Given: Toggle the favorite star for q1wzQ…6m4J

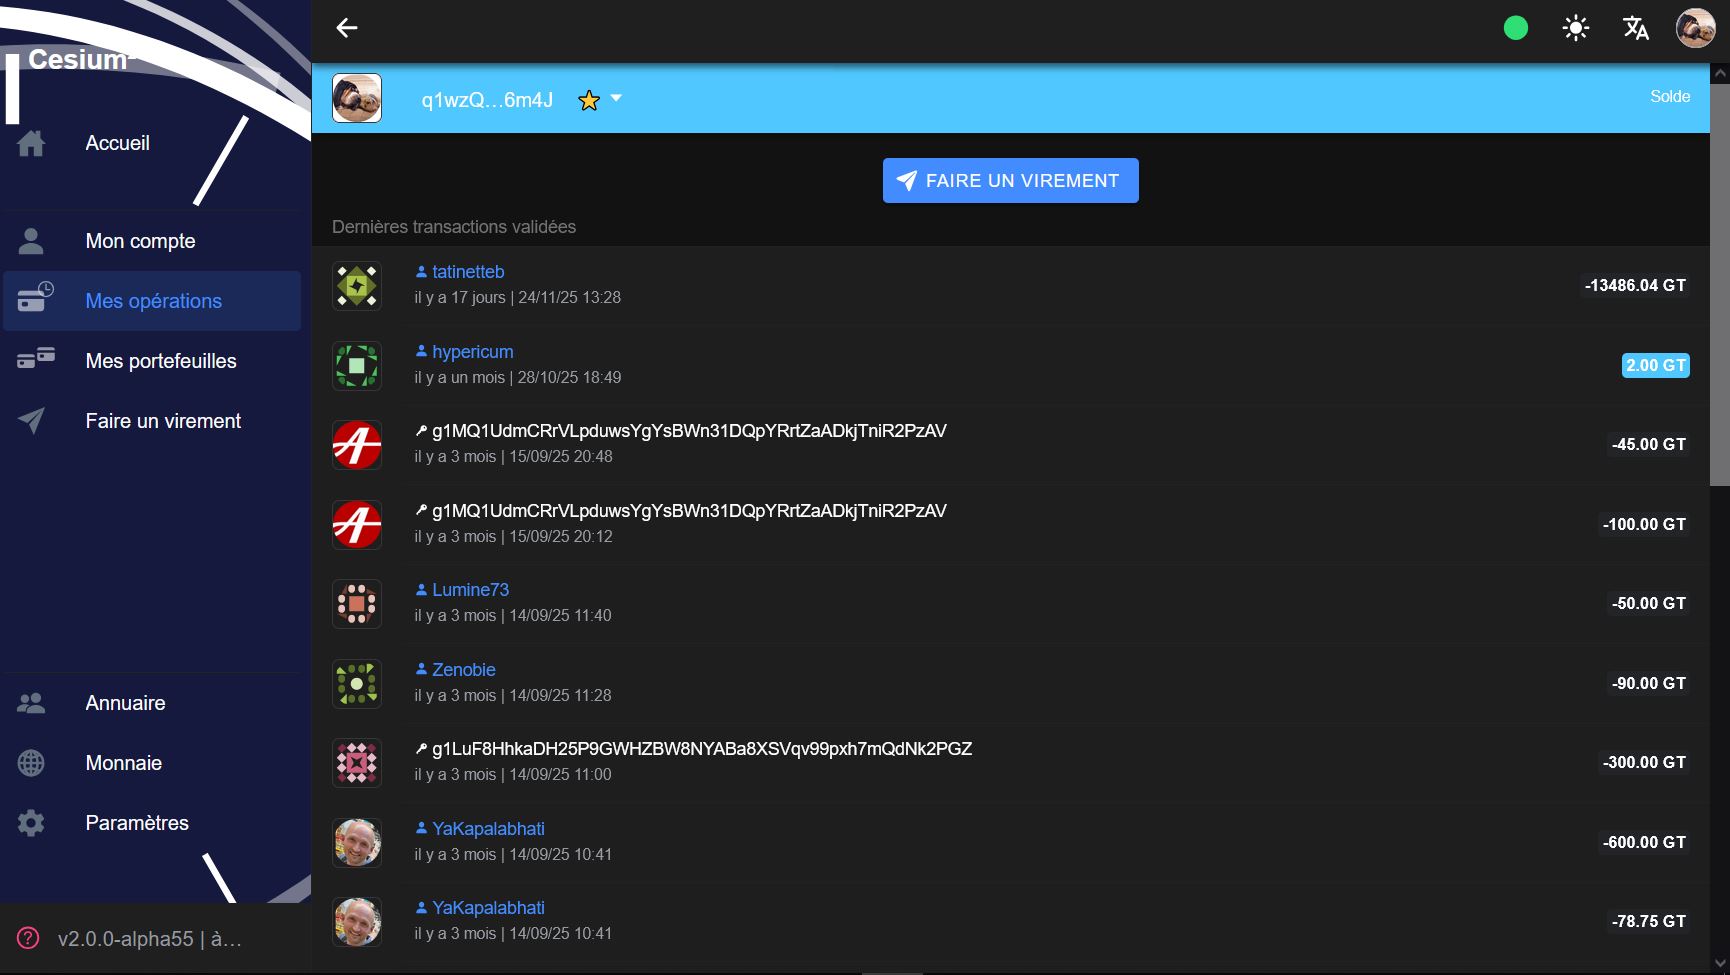Looking at the screenshot, I should [589, 100].
